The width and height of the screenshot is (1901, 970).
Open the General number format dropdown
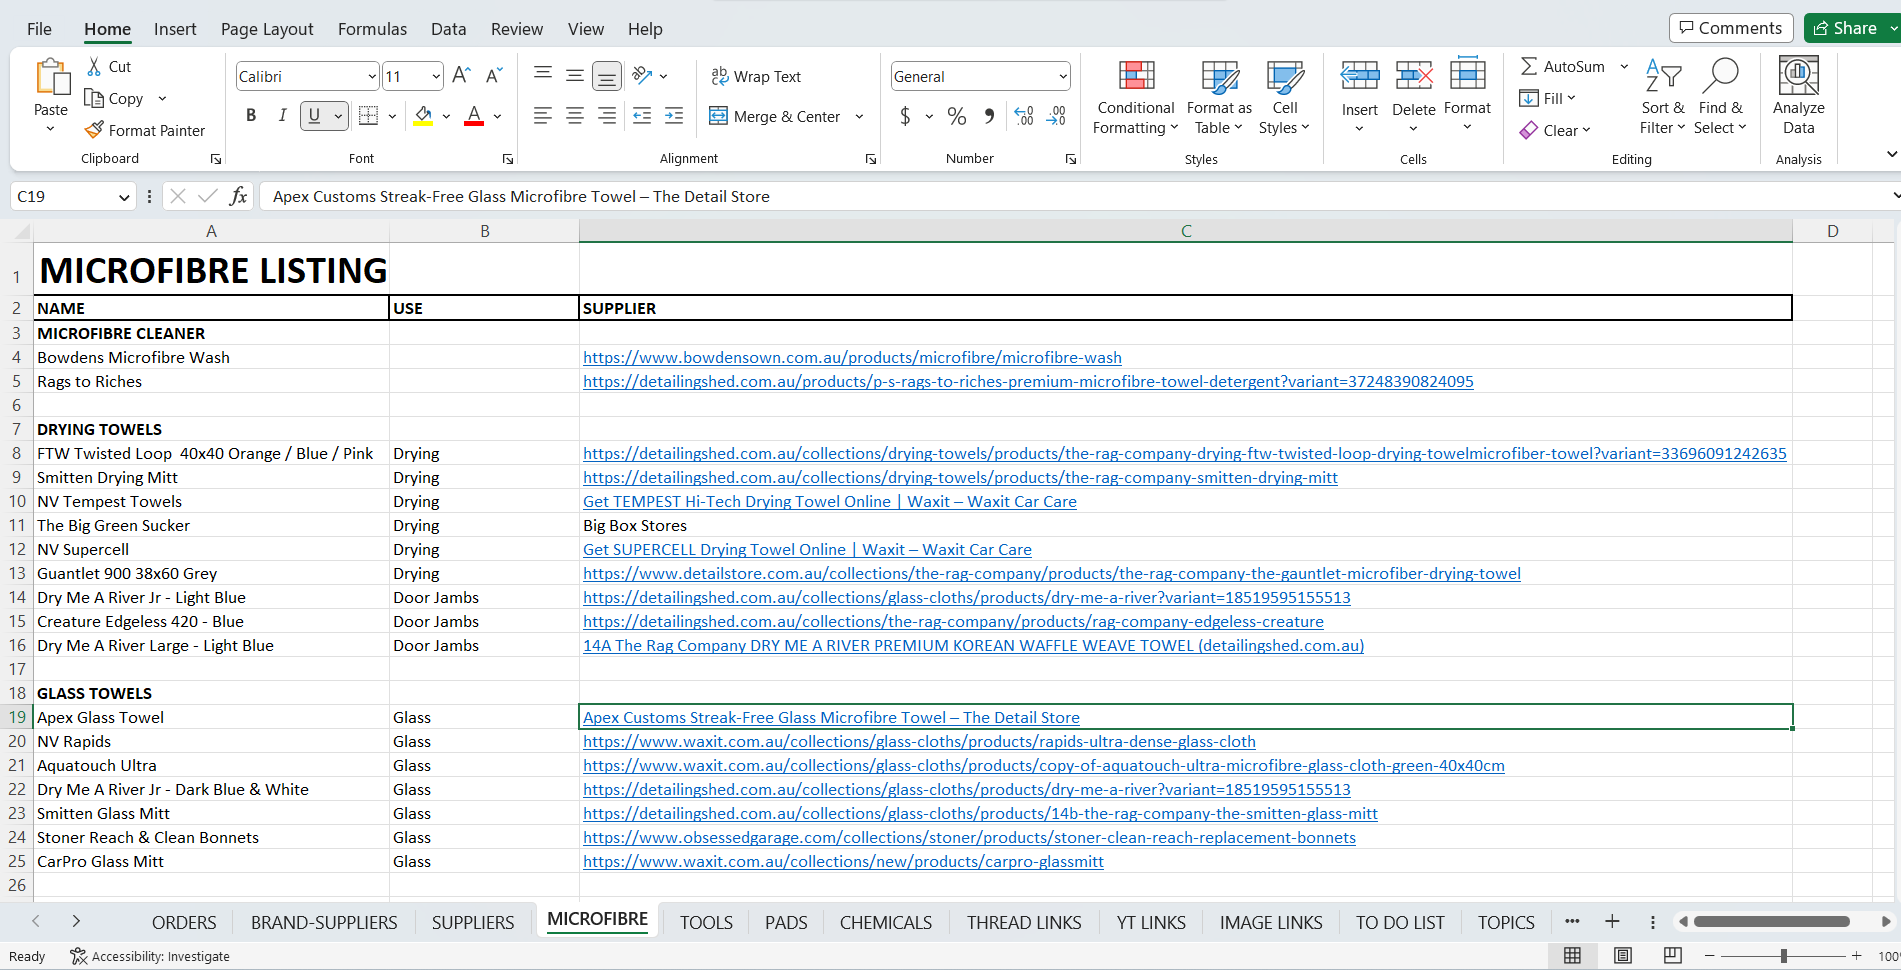point(1062,76)
